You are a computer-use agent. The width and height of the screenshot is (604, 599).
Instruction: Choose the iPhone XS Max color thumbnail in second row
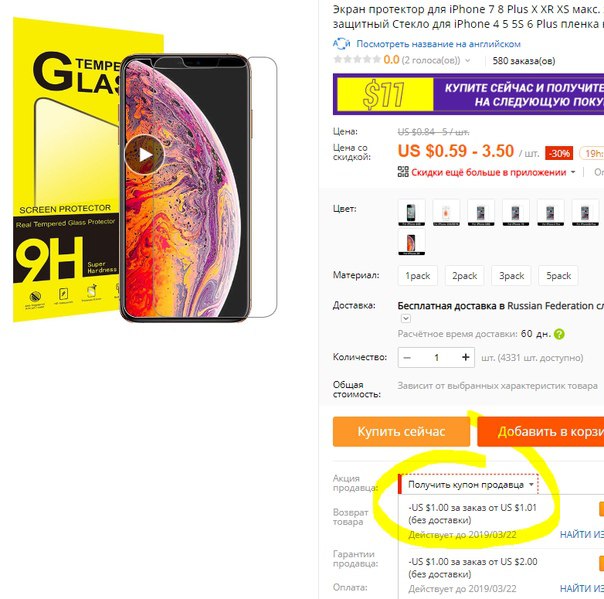[x=411, y=242]
